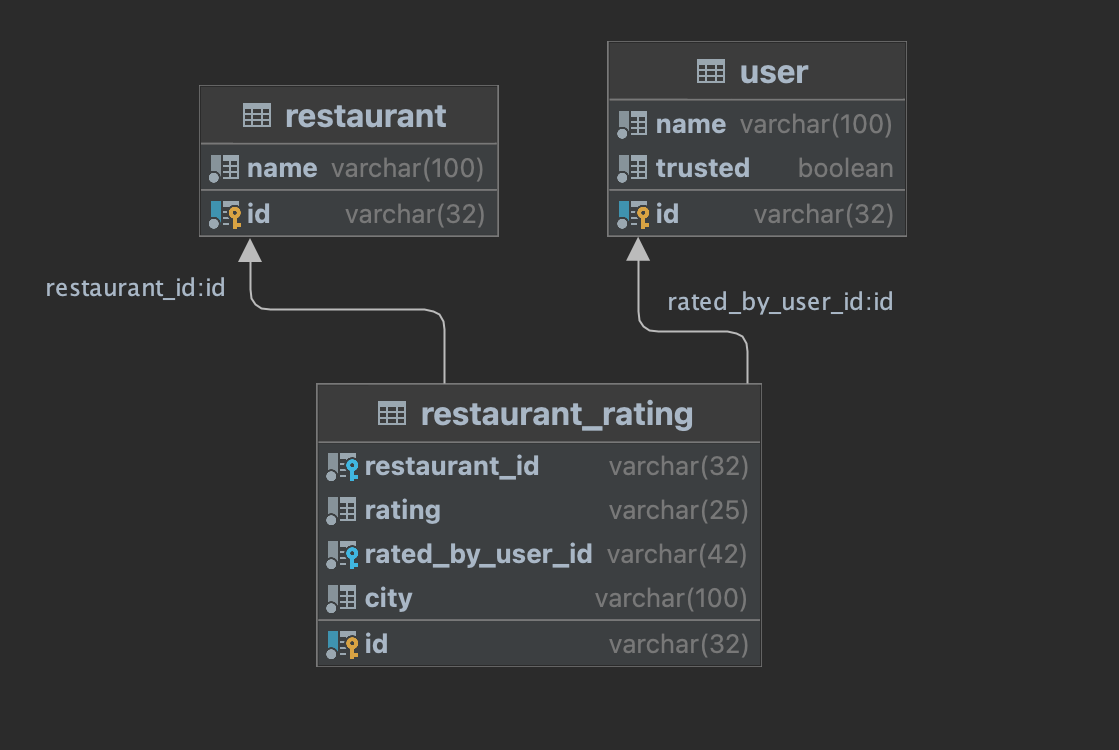Image resolution: width=1119 pixels, height=750 pixels.
Task: Click the foreign key icon beside restaurant_id
Action: click(342, 467)
